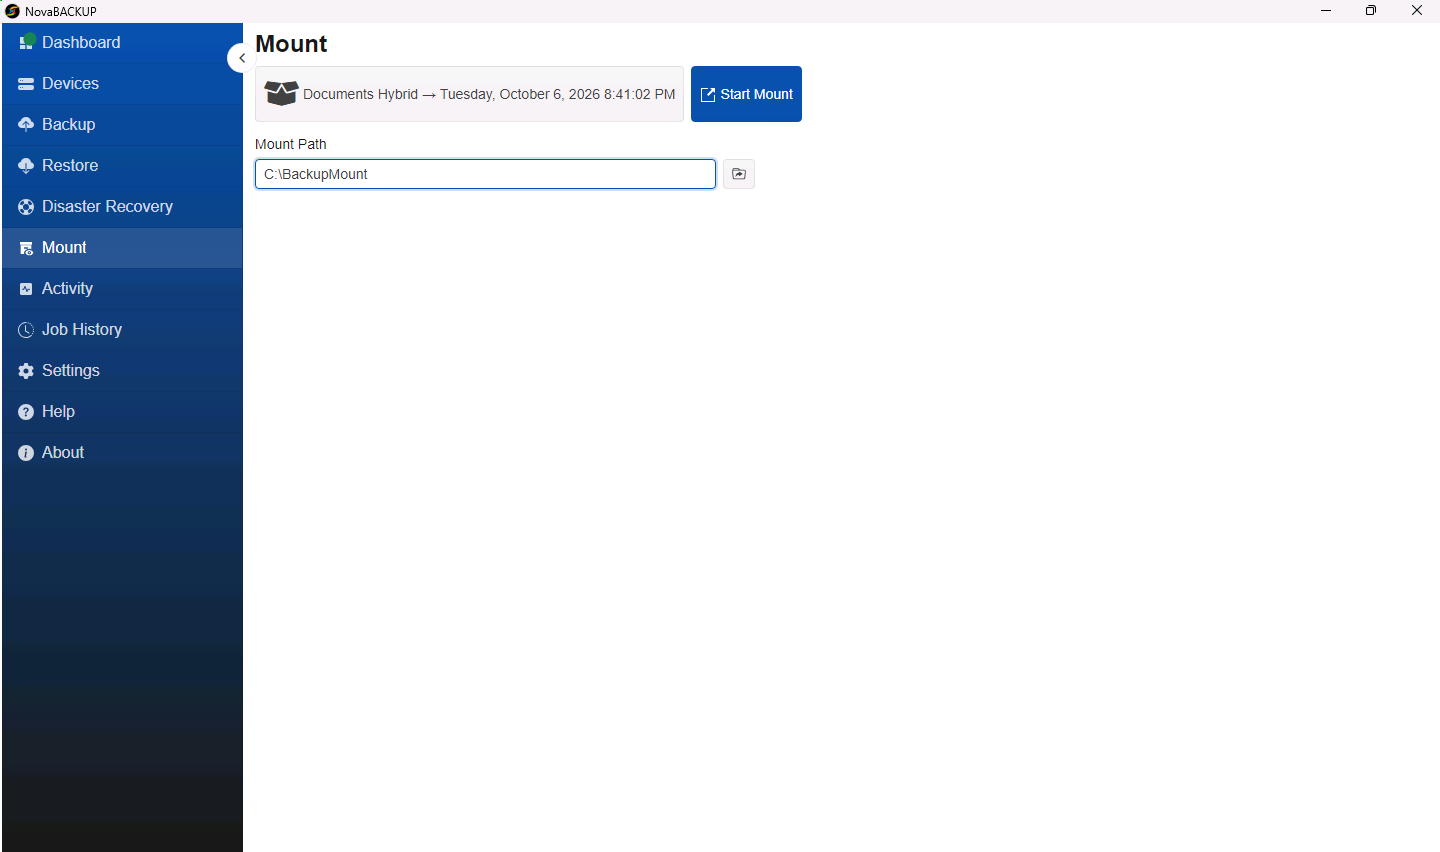Show the About page
This screenshot has width=1440, height=852.
pyautogui.click(x=122, y=453)
